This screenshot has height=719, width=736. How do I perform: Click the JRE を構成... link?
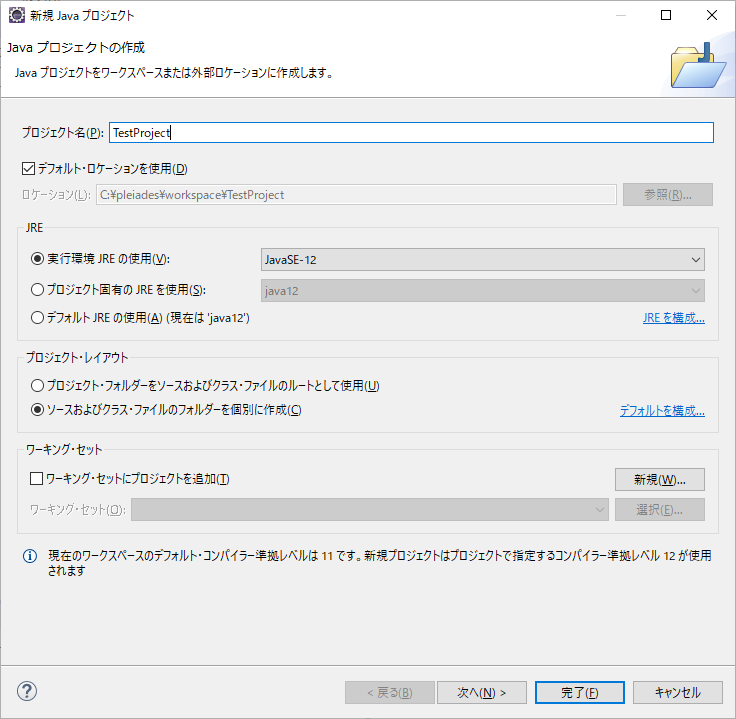(674, 318)
